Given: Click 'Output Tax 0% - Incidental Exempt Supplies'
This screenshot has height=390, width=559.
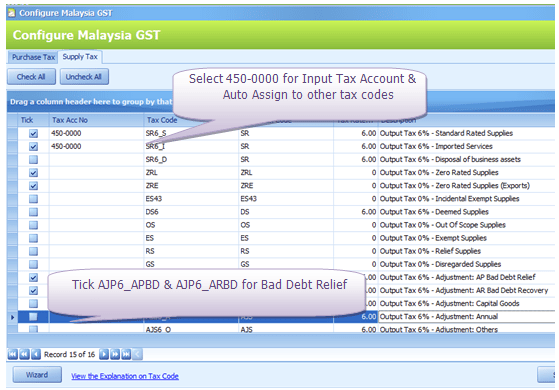Looking at the screenshot, I should click(x=450, y=199).
